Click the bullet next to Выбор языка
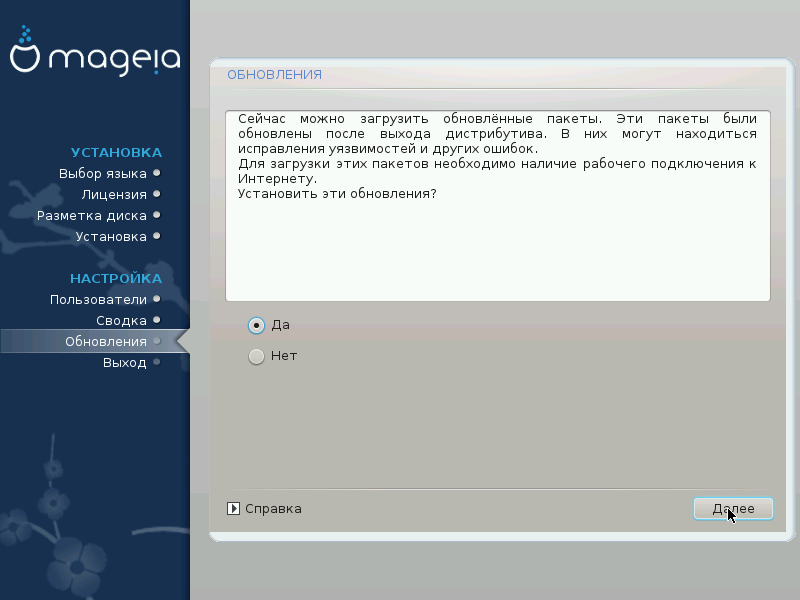Screen dimensions: 800x600 (x=157, y=173)
